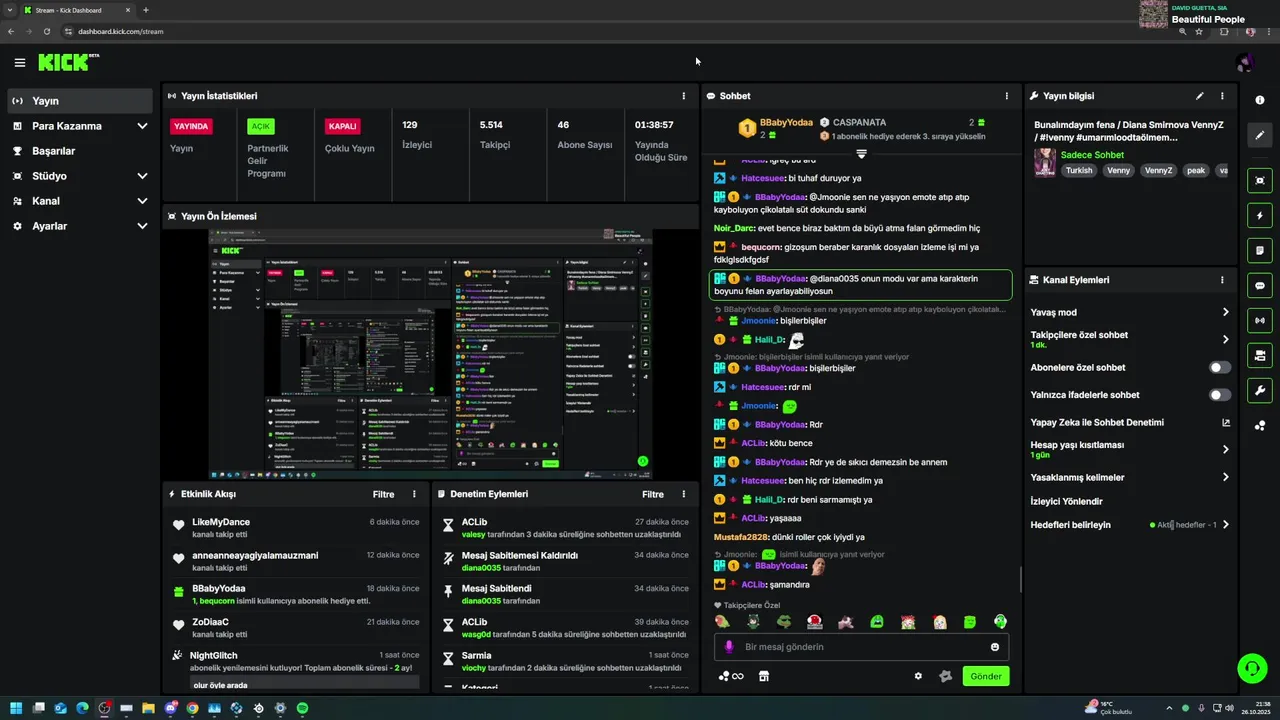Open Spotify from the taskbar
Viewport: 1280px width, 720px height.
[x=303, y=708]
